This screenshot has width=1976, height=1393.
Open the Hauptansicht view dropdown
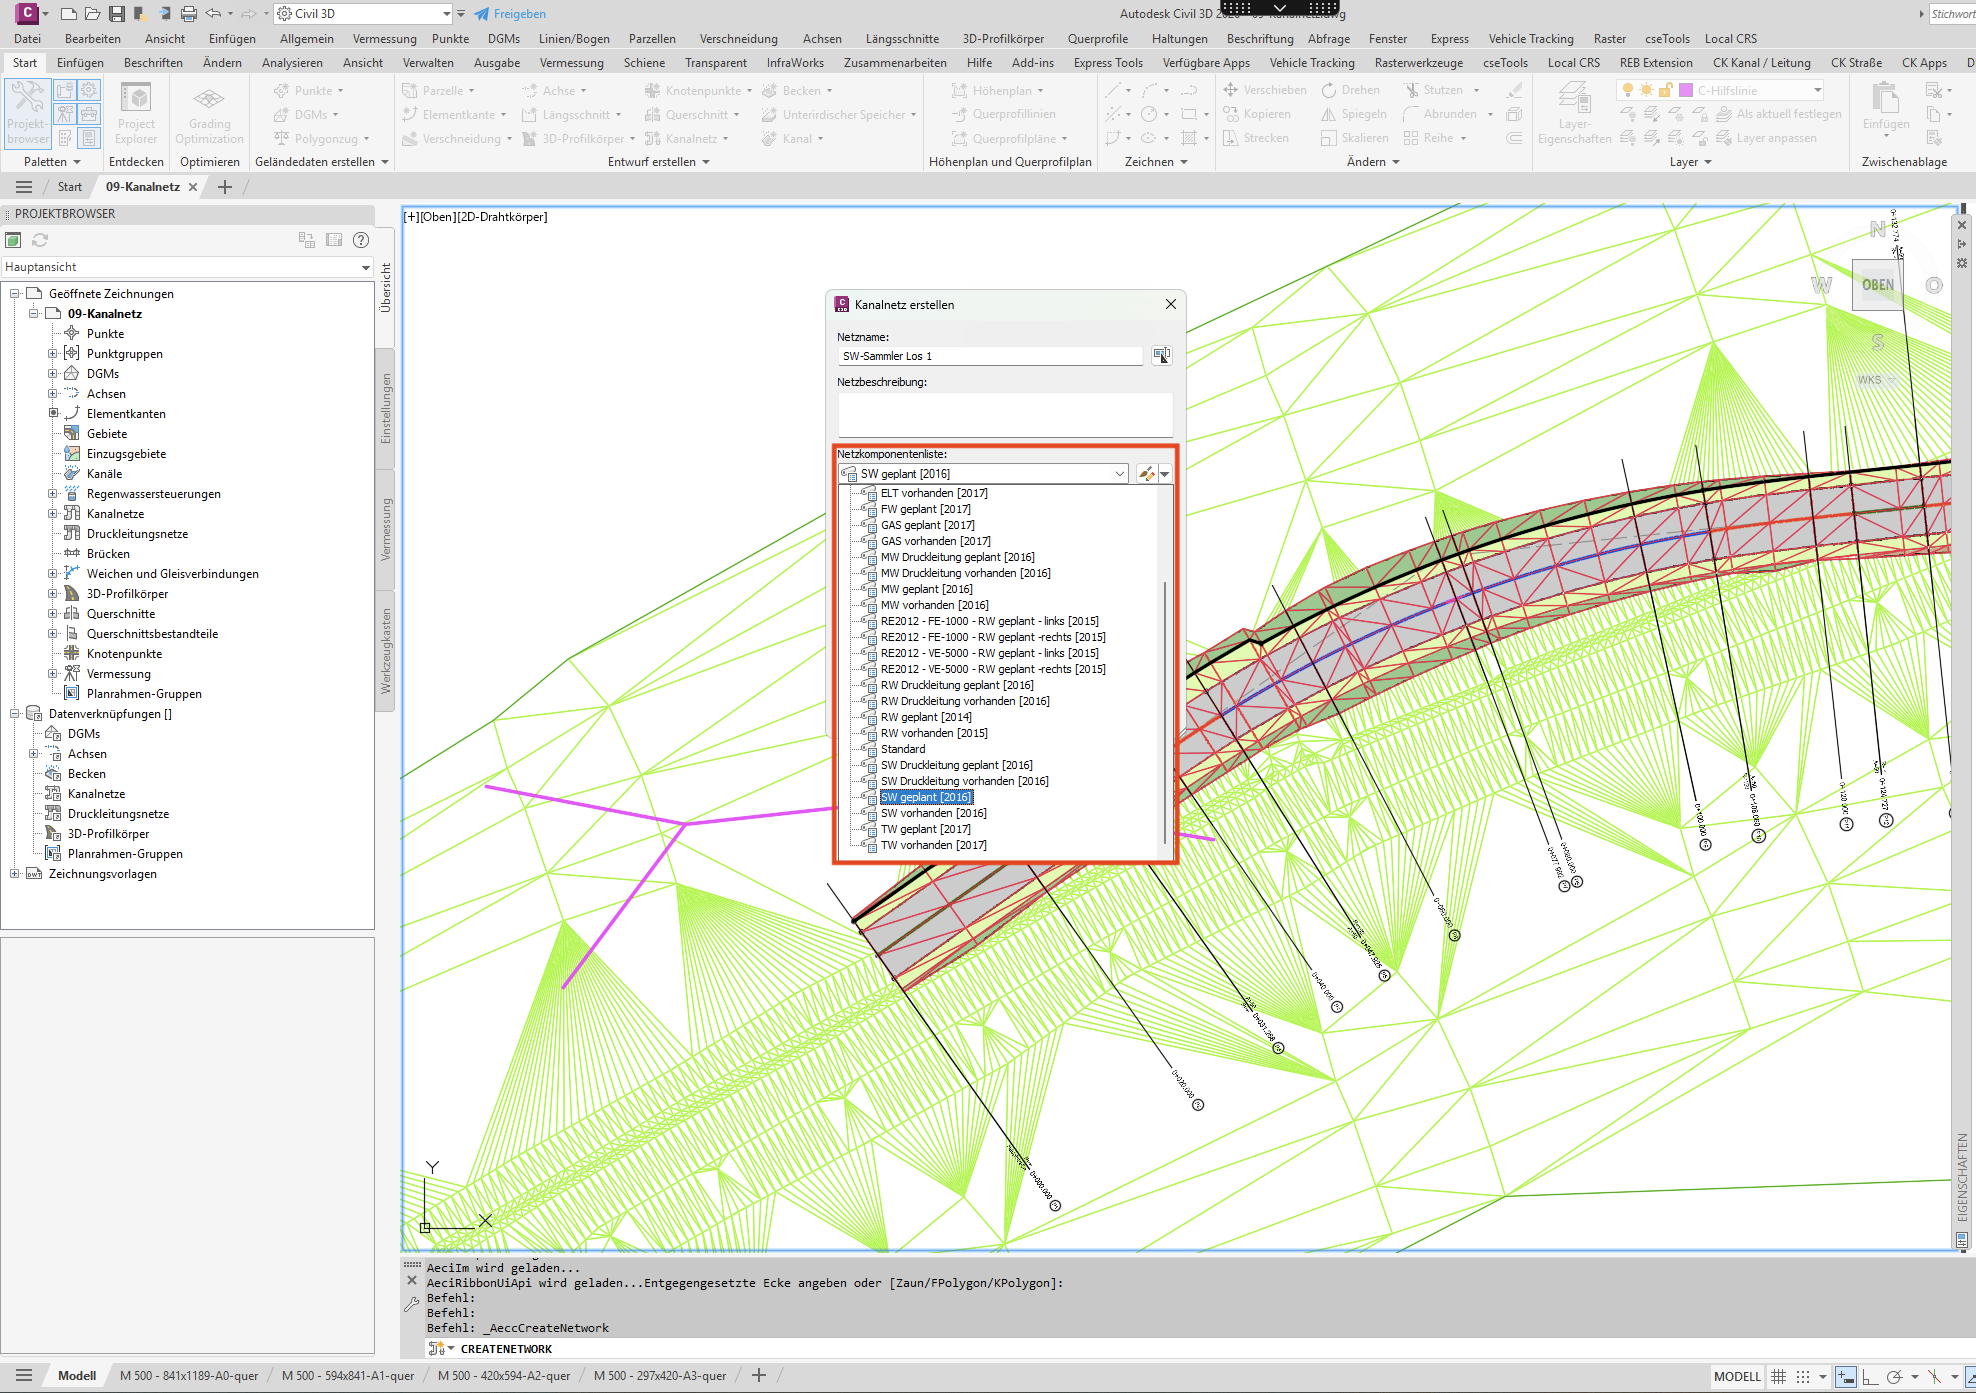(187, 267)
